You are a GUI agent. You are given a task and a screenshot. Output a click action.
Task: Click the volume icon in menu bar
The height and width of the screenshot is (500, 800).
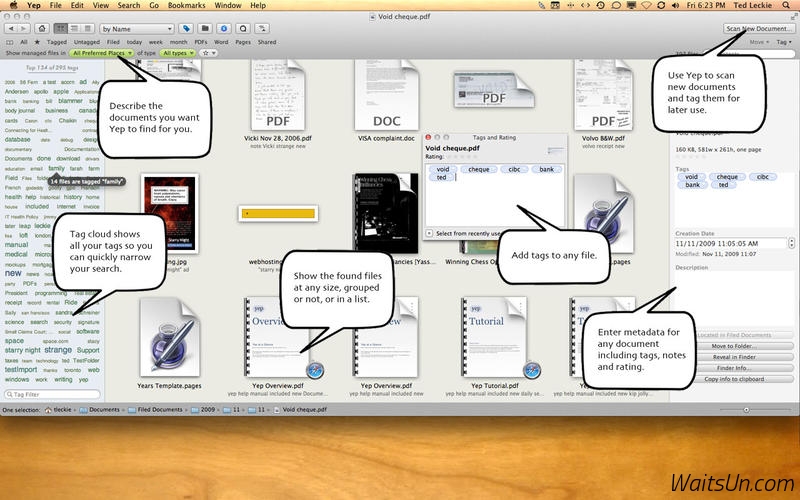[x=676, y=5]
